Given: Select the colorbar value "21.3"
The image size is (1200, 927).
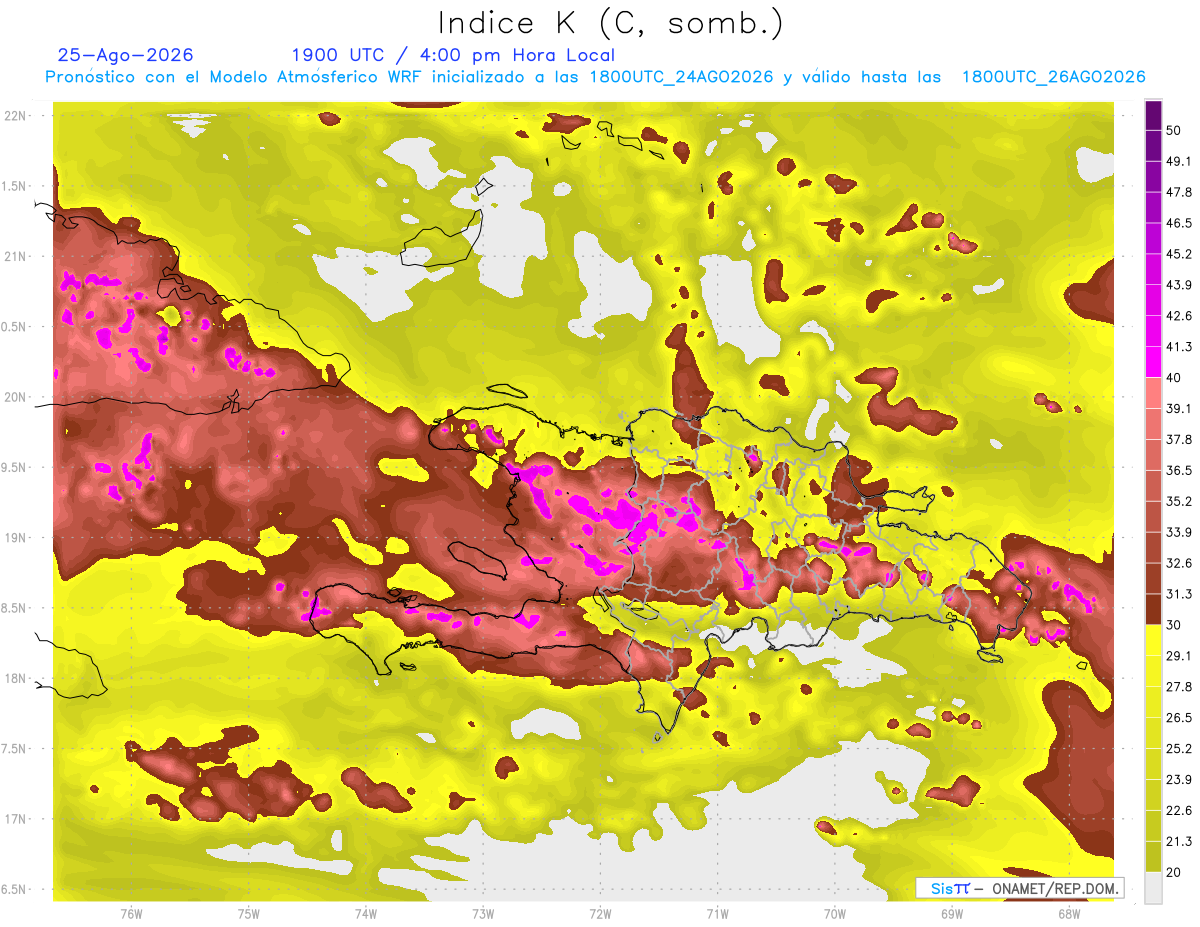Looking at the screenshot, I should tap(1179, 842).
